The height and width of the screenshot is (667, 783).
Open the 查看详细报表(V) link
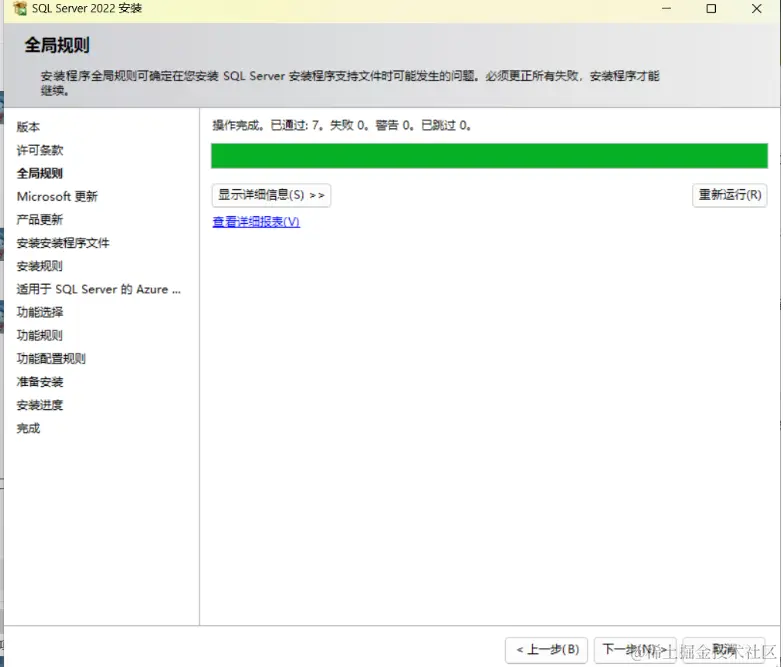pyautogui.click(x=256, y=222)
